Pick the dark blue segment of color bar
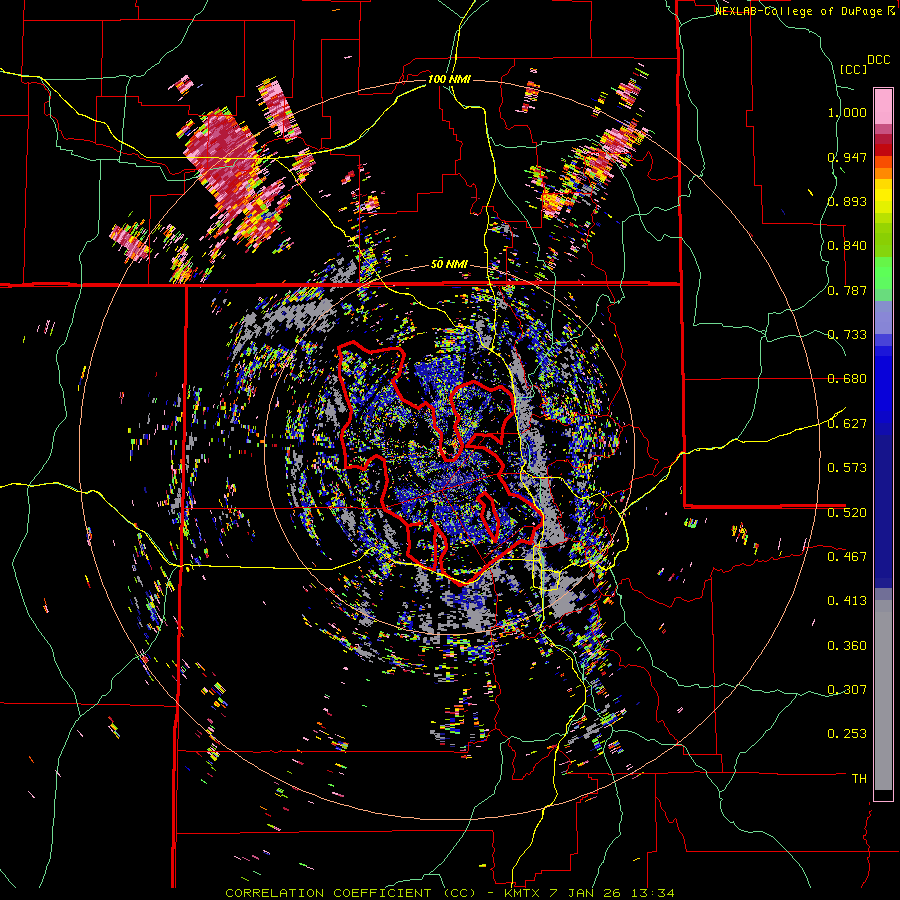Viewport: 900px width, 900px height. 883,511
